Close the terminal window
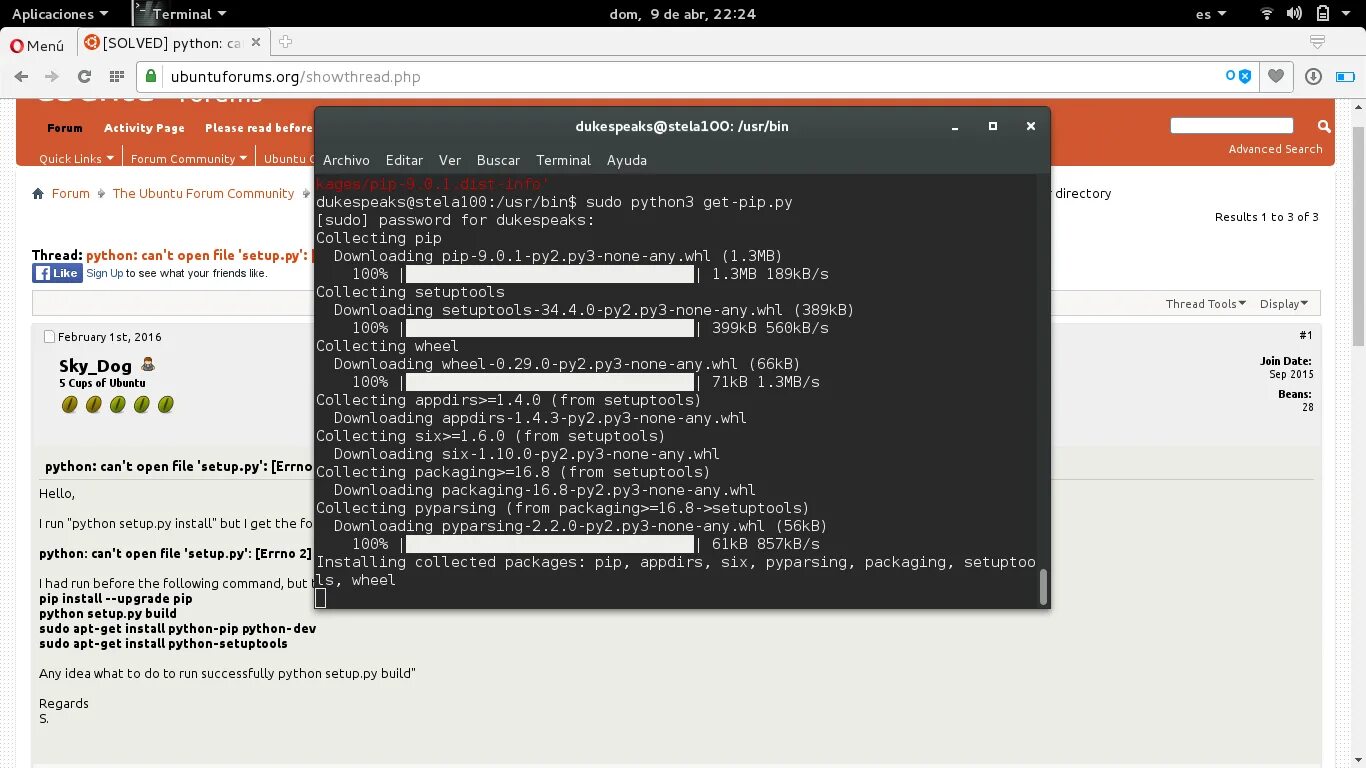Screen dimensions: 1366x768 pyautogui.click(x=1030, y=126)
